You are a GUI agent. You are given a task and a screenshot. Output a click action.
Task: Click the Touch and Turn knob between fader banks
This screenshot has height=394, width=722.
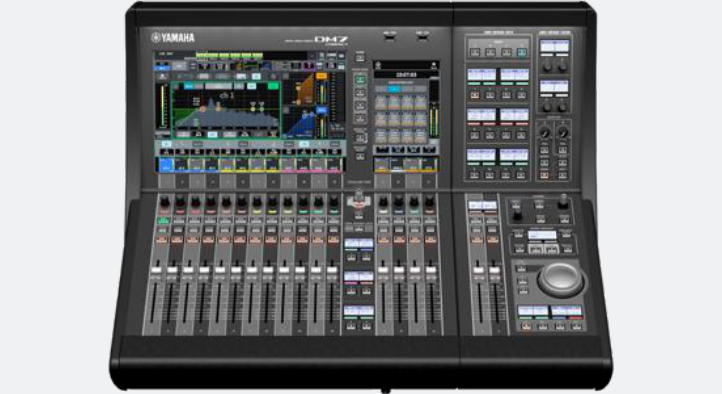pyautogui.click(x=358, y=199)
